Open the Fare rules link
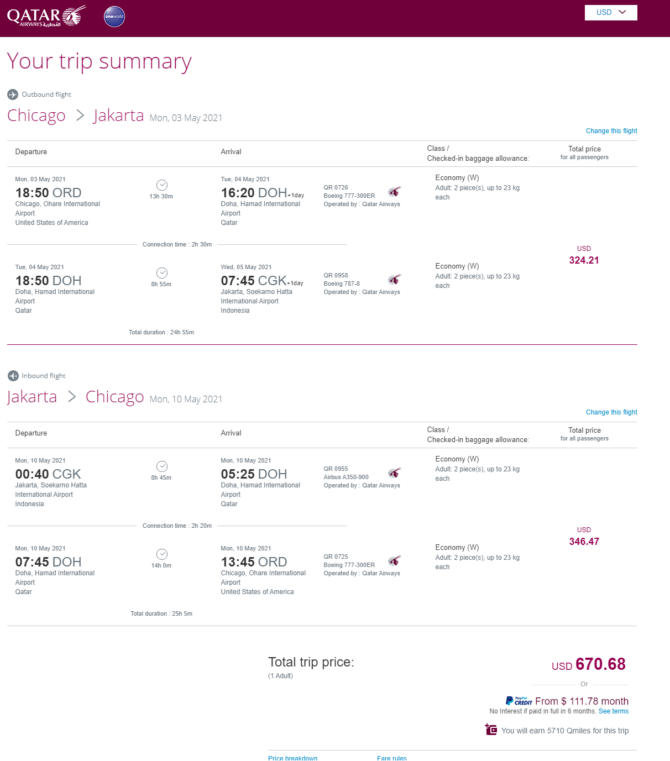Image resolution: width=670 pixels, height=761 pixels. [392, 758]
